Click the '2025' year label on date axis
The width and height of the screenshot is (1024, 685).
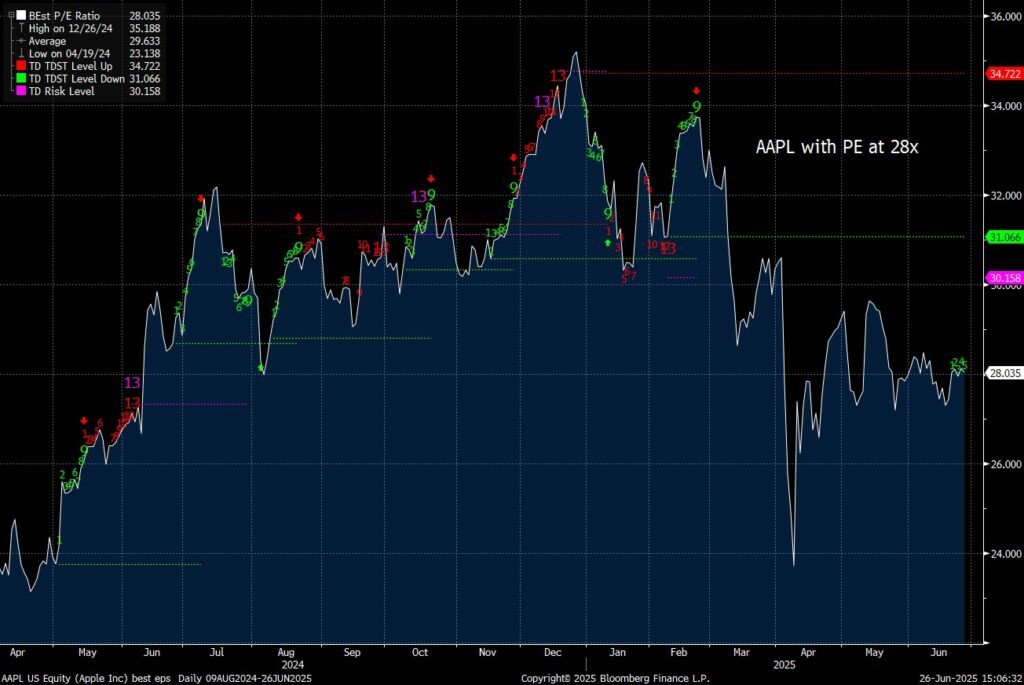point(784,665)
